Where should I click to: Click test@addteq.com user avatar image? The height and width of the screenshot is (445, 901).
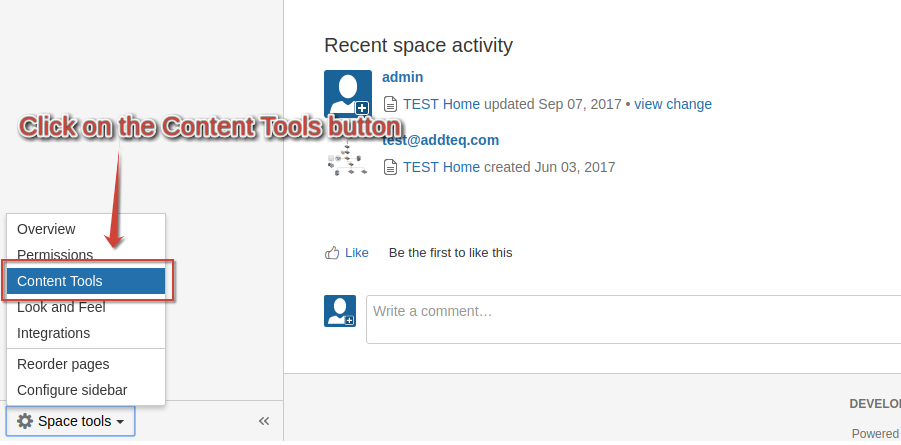(348, 157)
